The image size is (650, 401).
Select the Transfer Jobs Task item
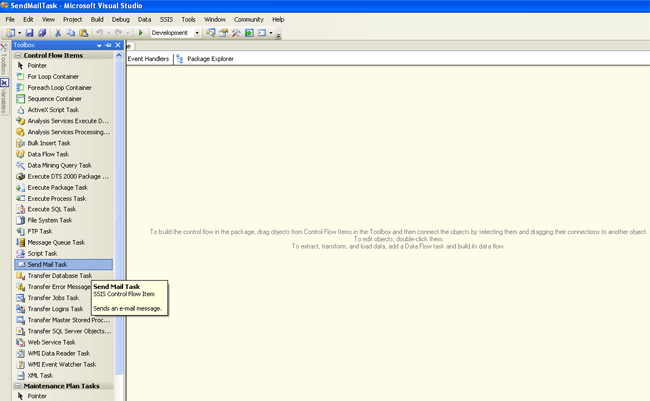pos(53,298)
